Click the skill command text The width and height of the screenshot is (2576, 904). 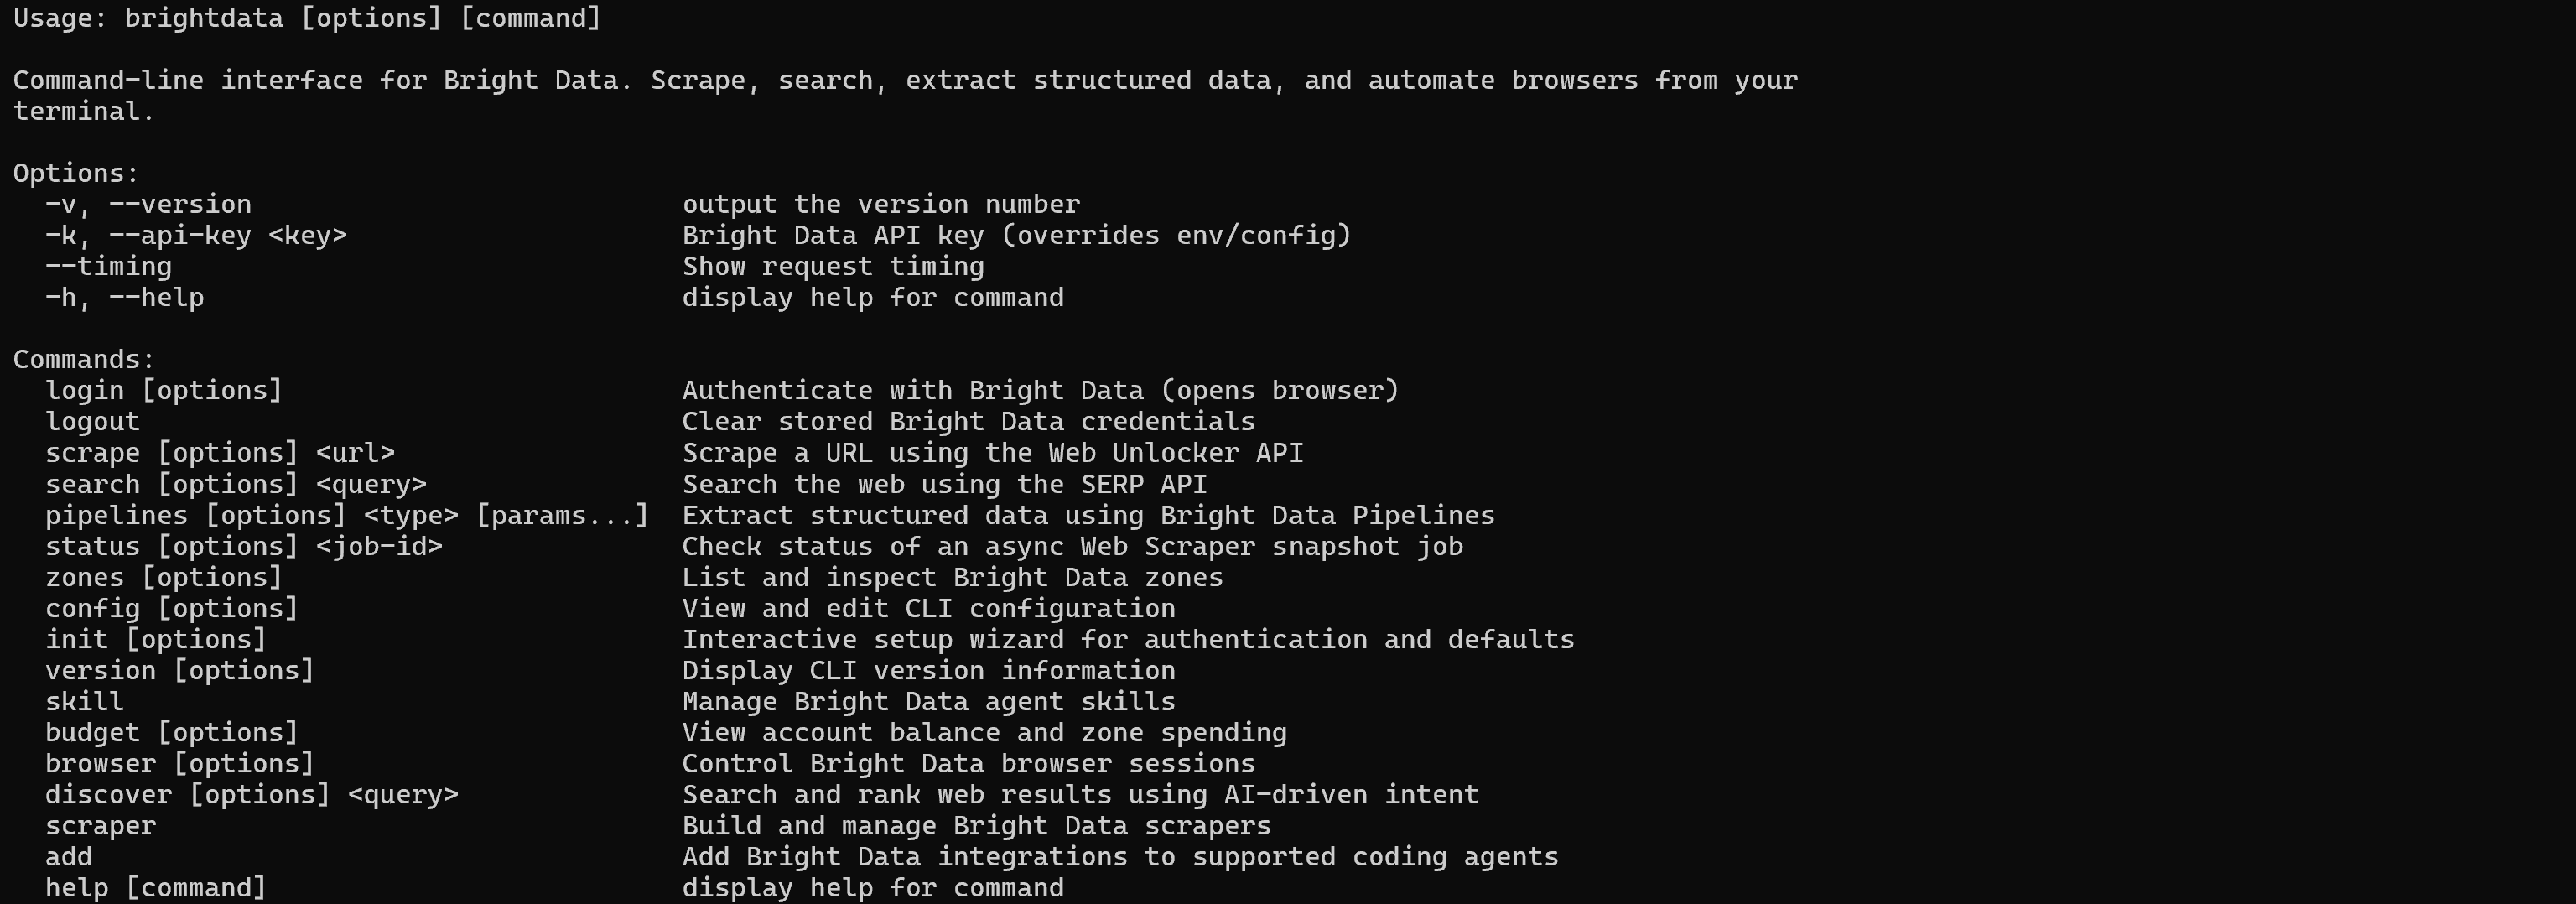[84, 701]
